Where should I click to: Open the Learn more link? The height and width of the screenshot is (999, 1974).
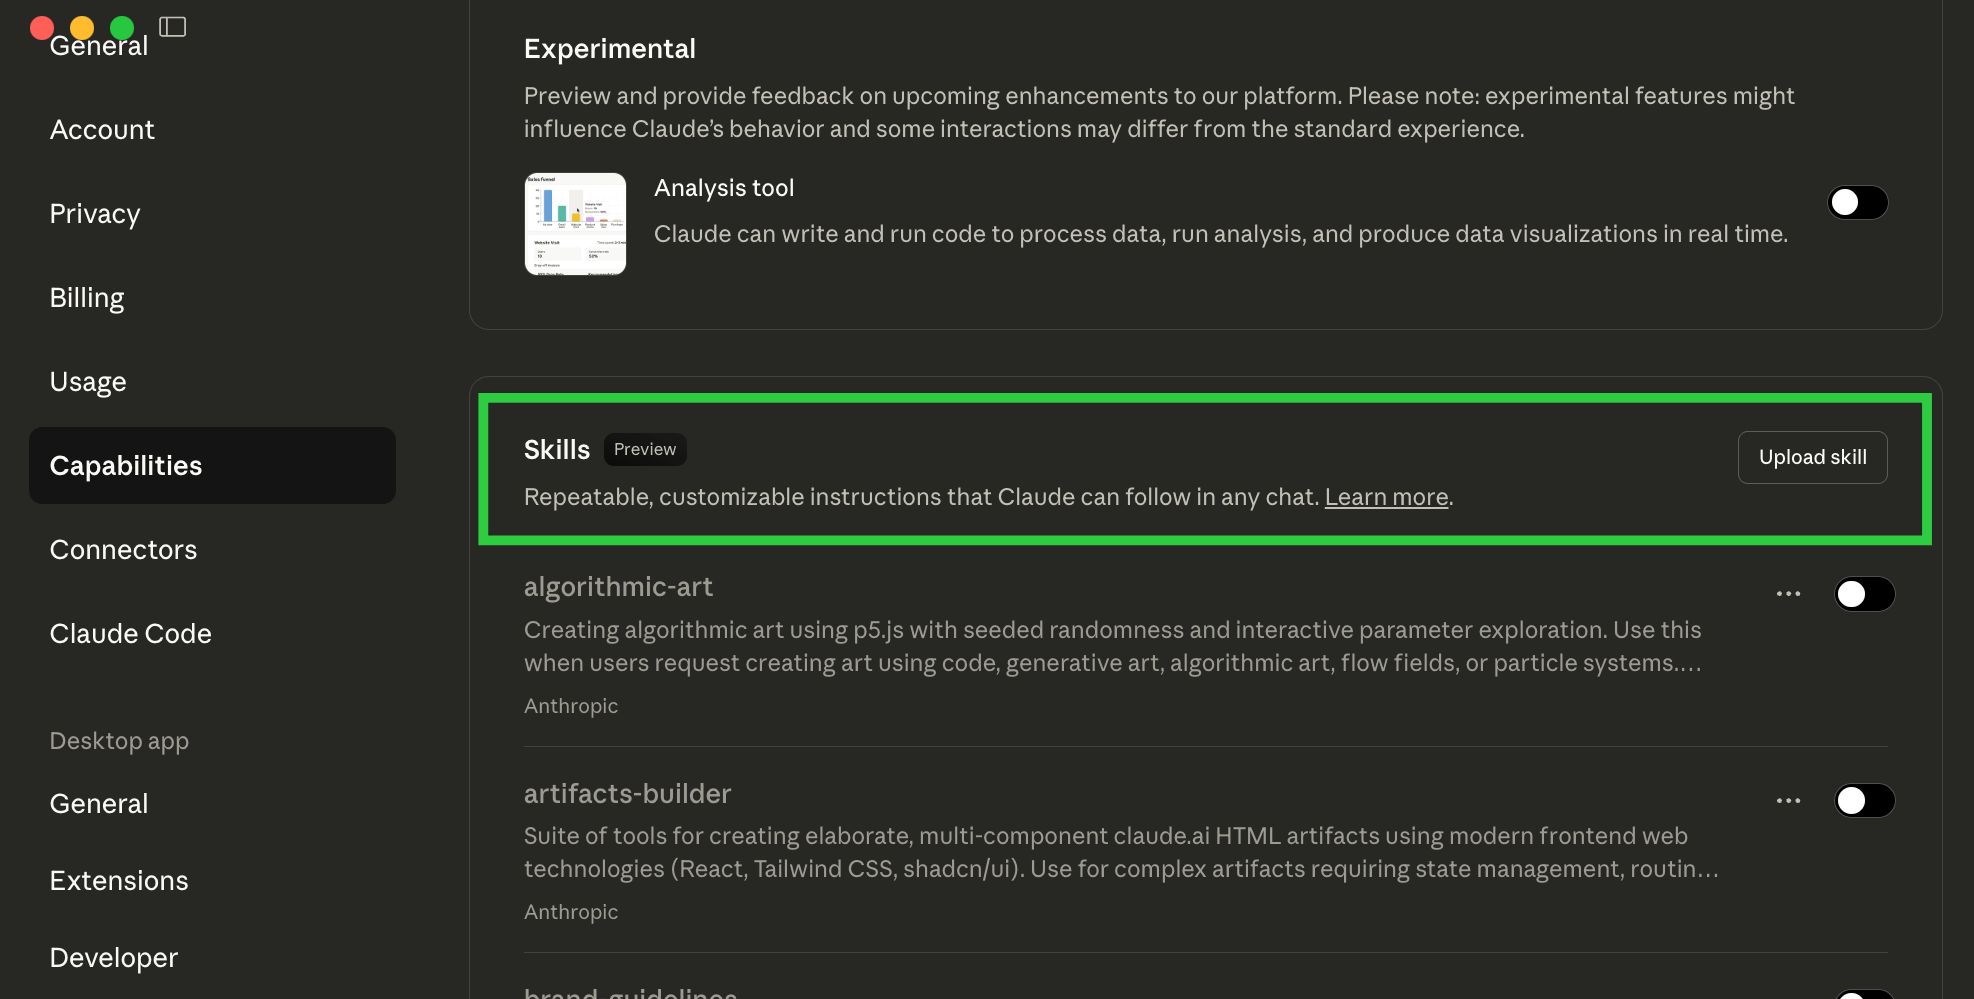coord(1386,497)
